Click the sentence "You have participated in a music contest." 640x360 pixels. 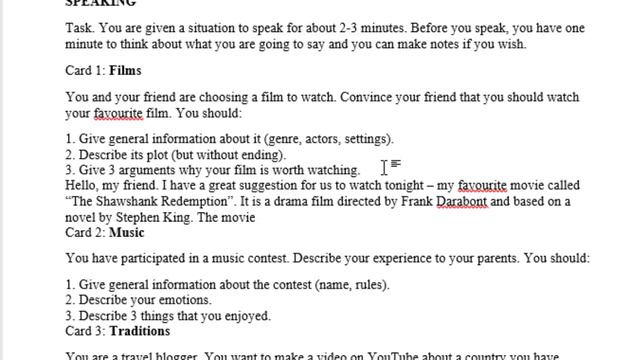[x=177, y=258]
